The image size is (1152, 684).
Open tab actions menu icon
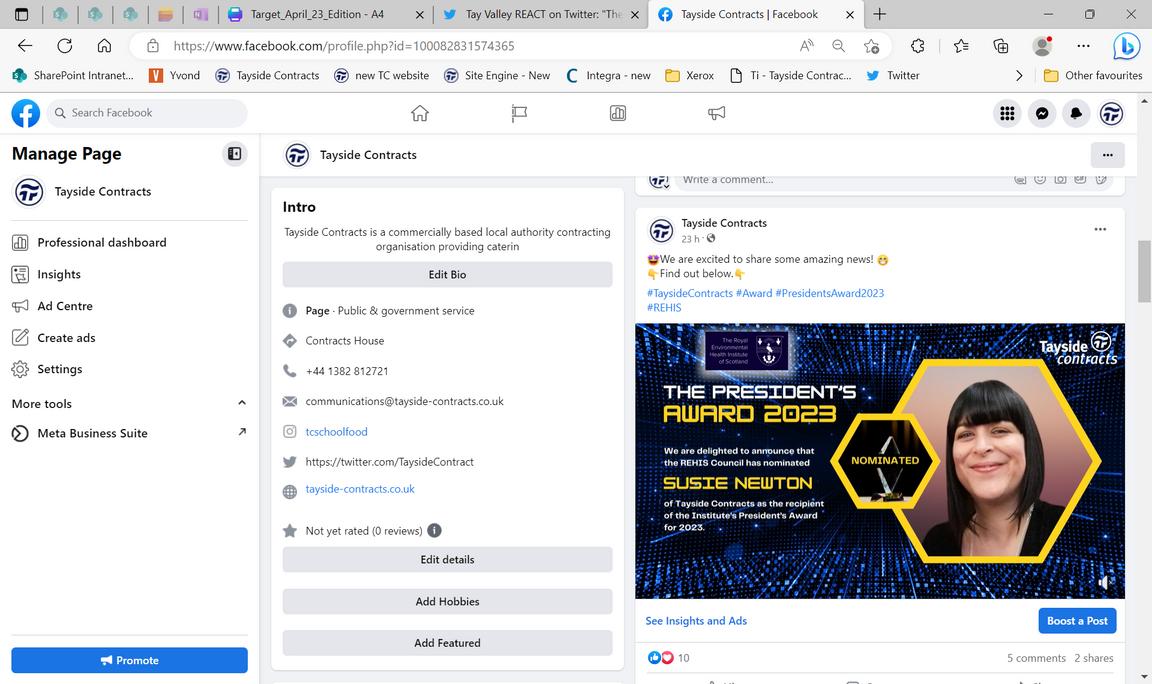[21, 14]
